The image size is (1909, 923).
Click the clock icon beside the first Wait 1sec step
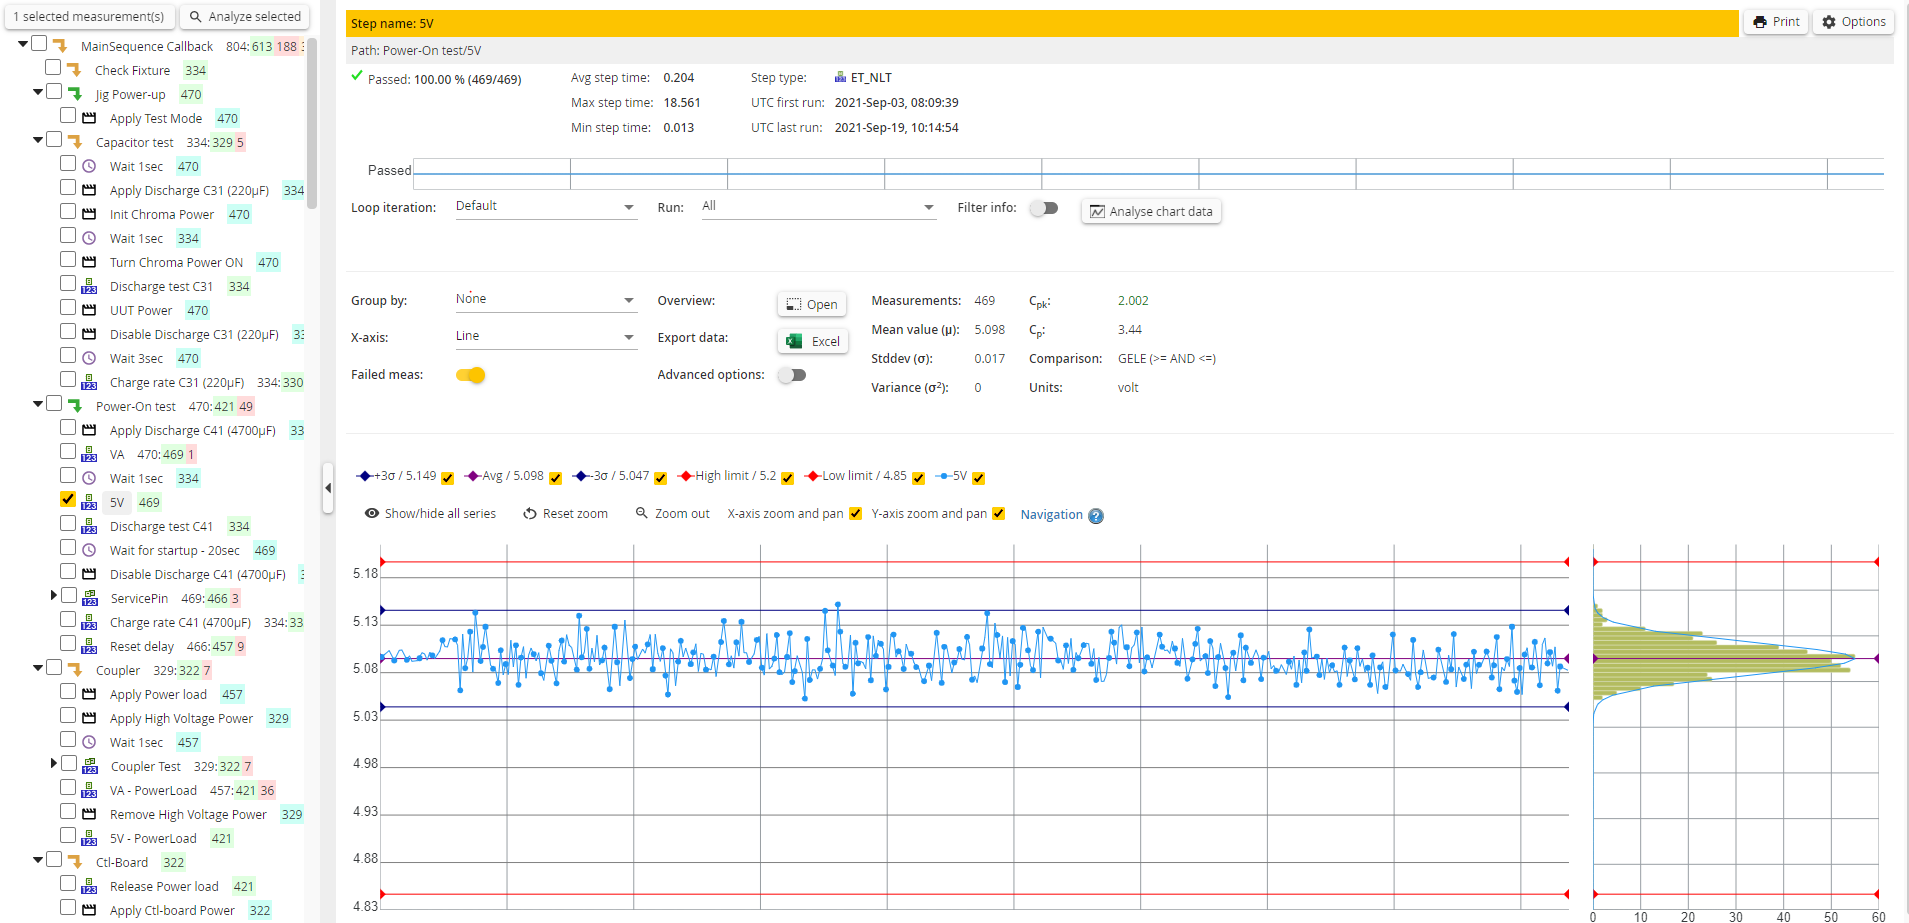[89, 167]
